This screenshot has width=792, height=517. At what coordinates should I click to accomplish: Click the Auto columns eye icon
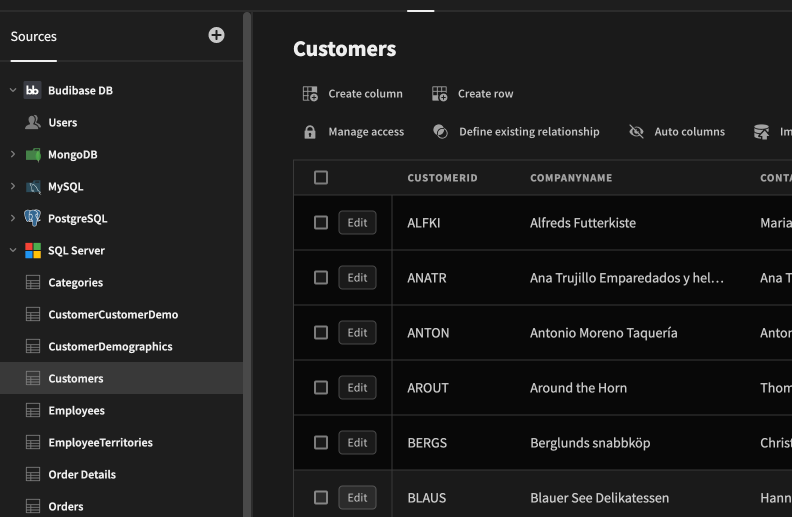(636, 132)
